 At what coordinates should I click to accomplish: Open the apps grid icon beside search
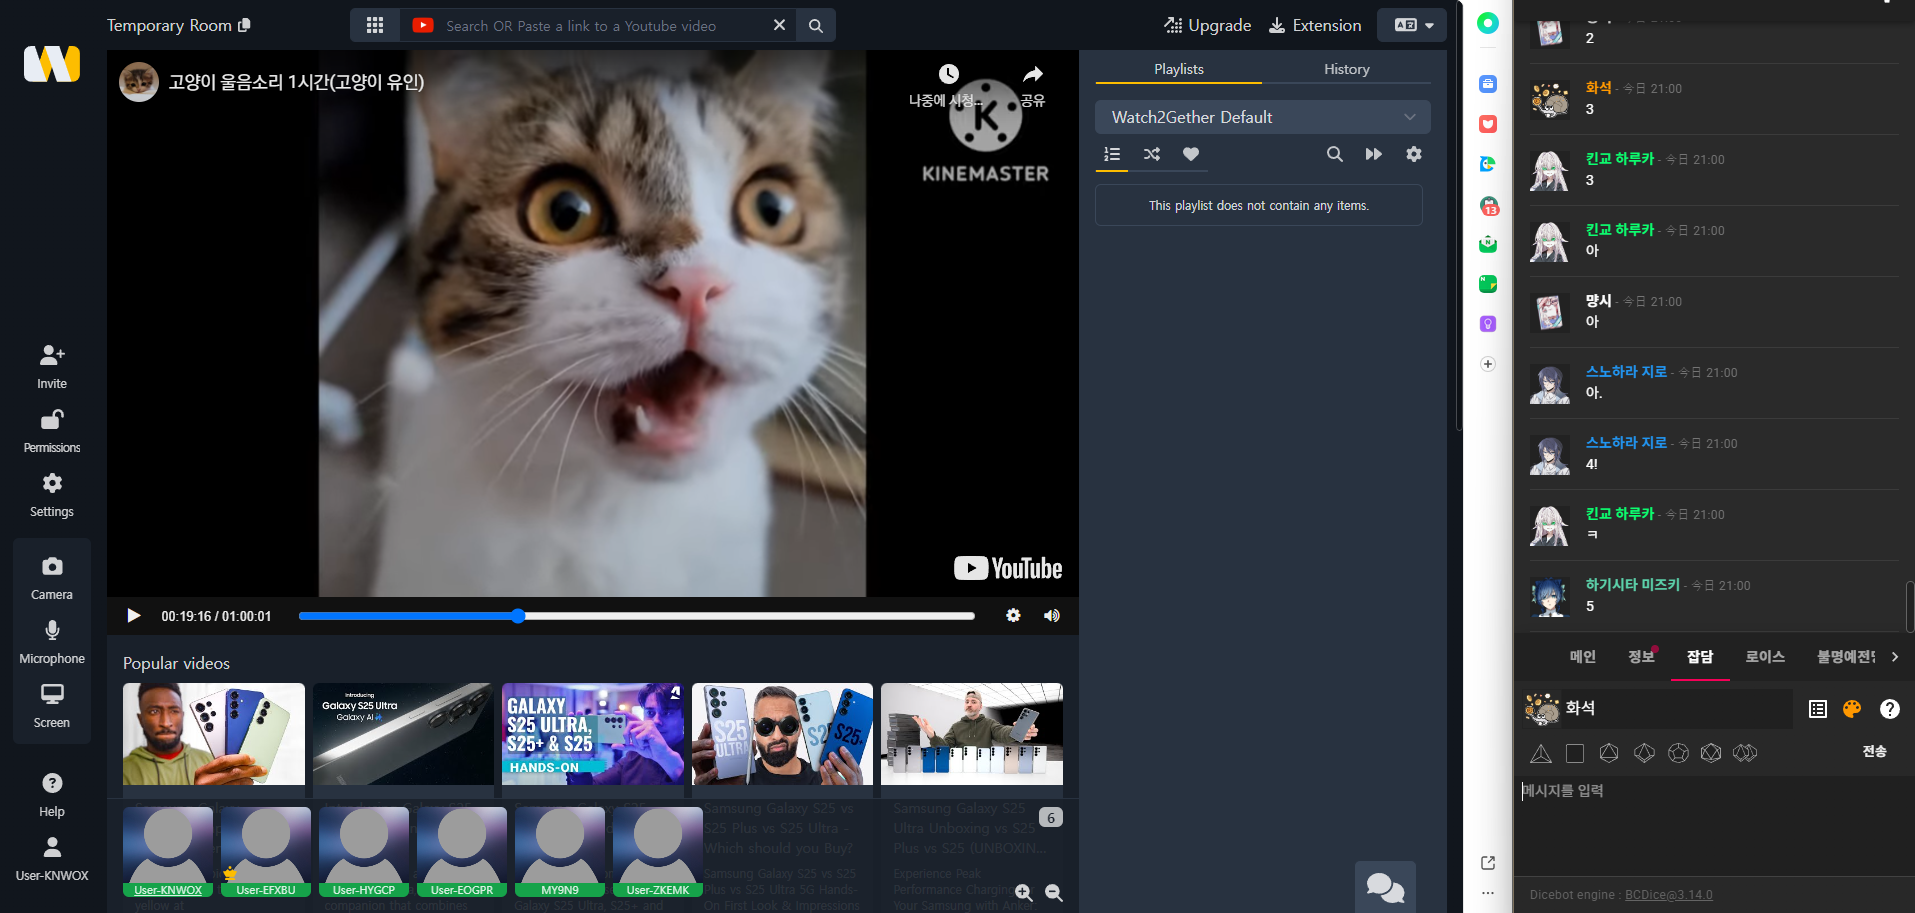click(x=375, y=25)
